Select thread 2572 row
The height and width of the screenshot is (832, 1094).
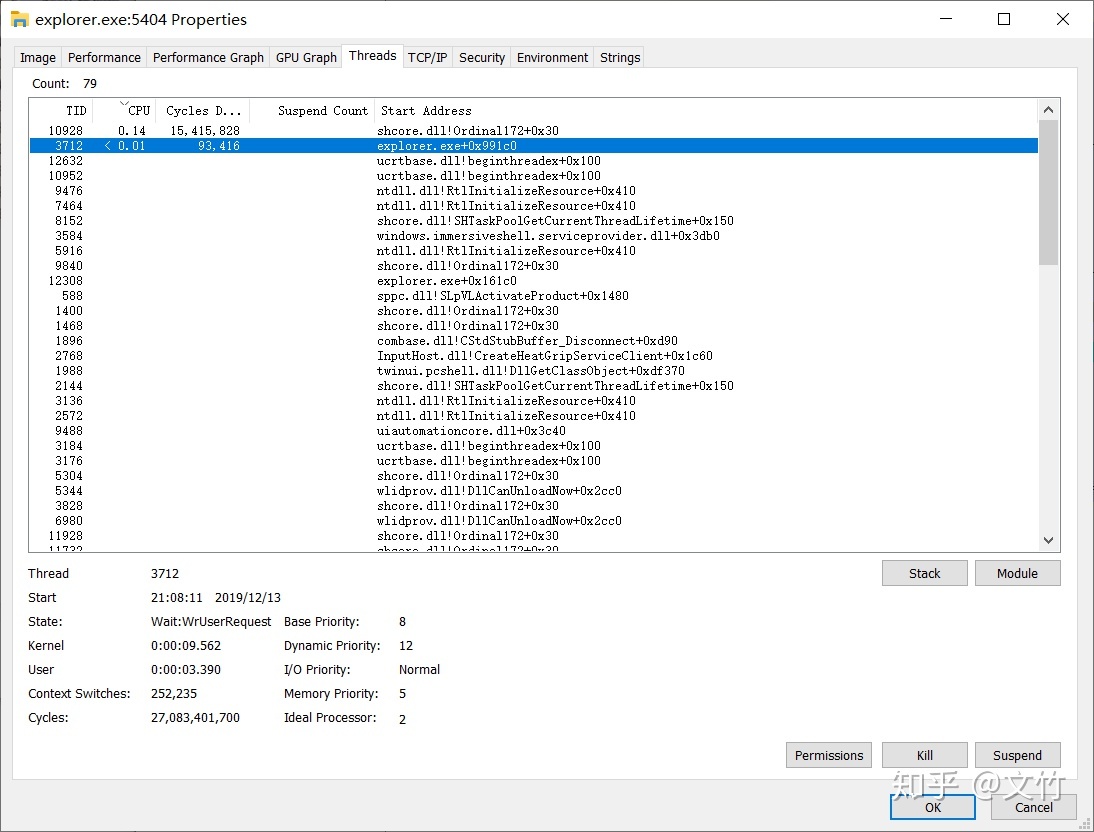coord(534,416)
